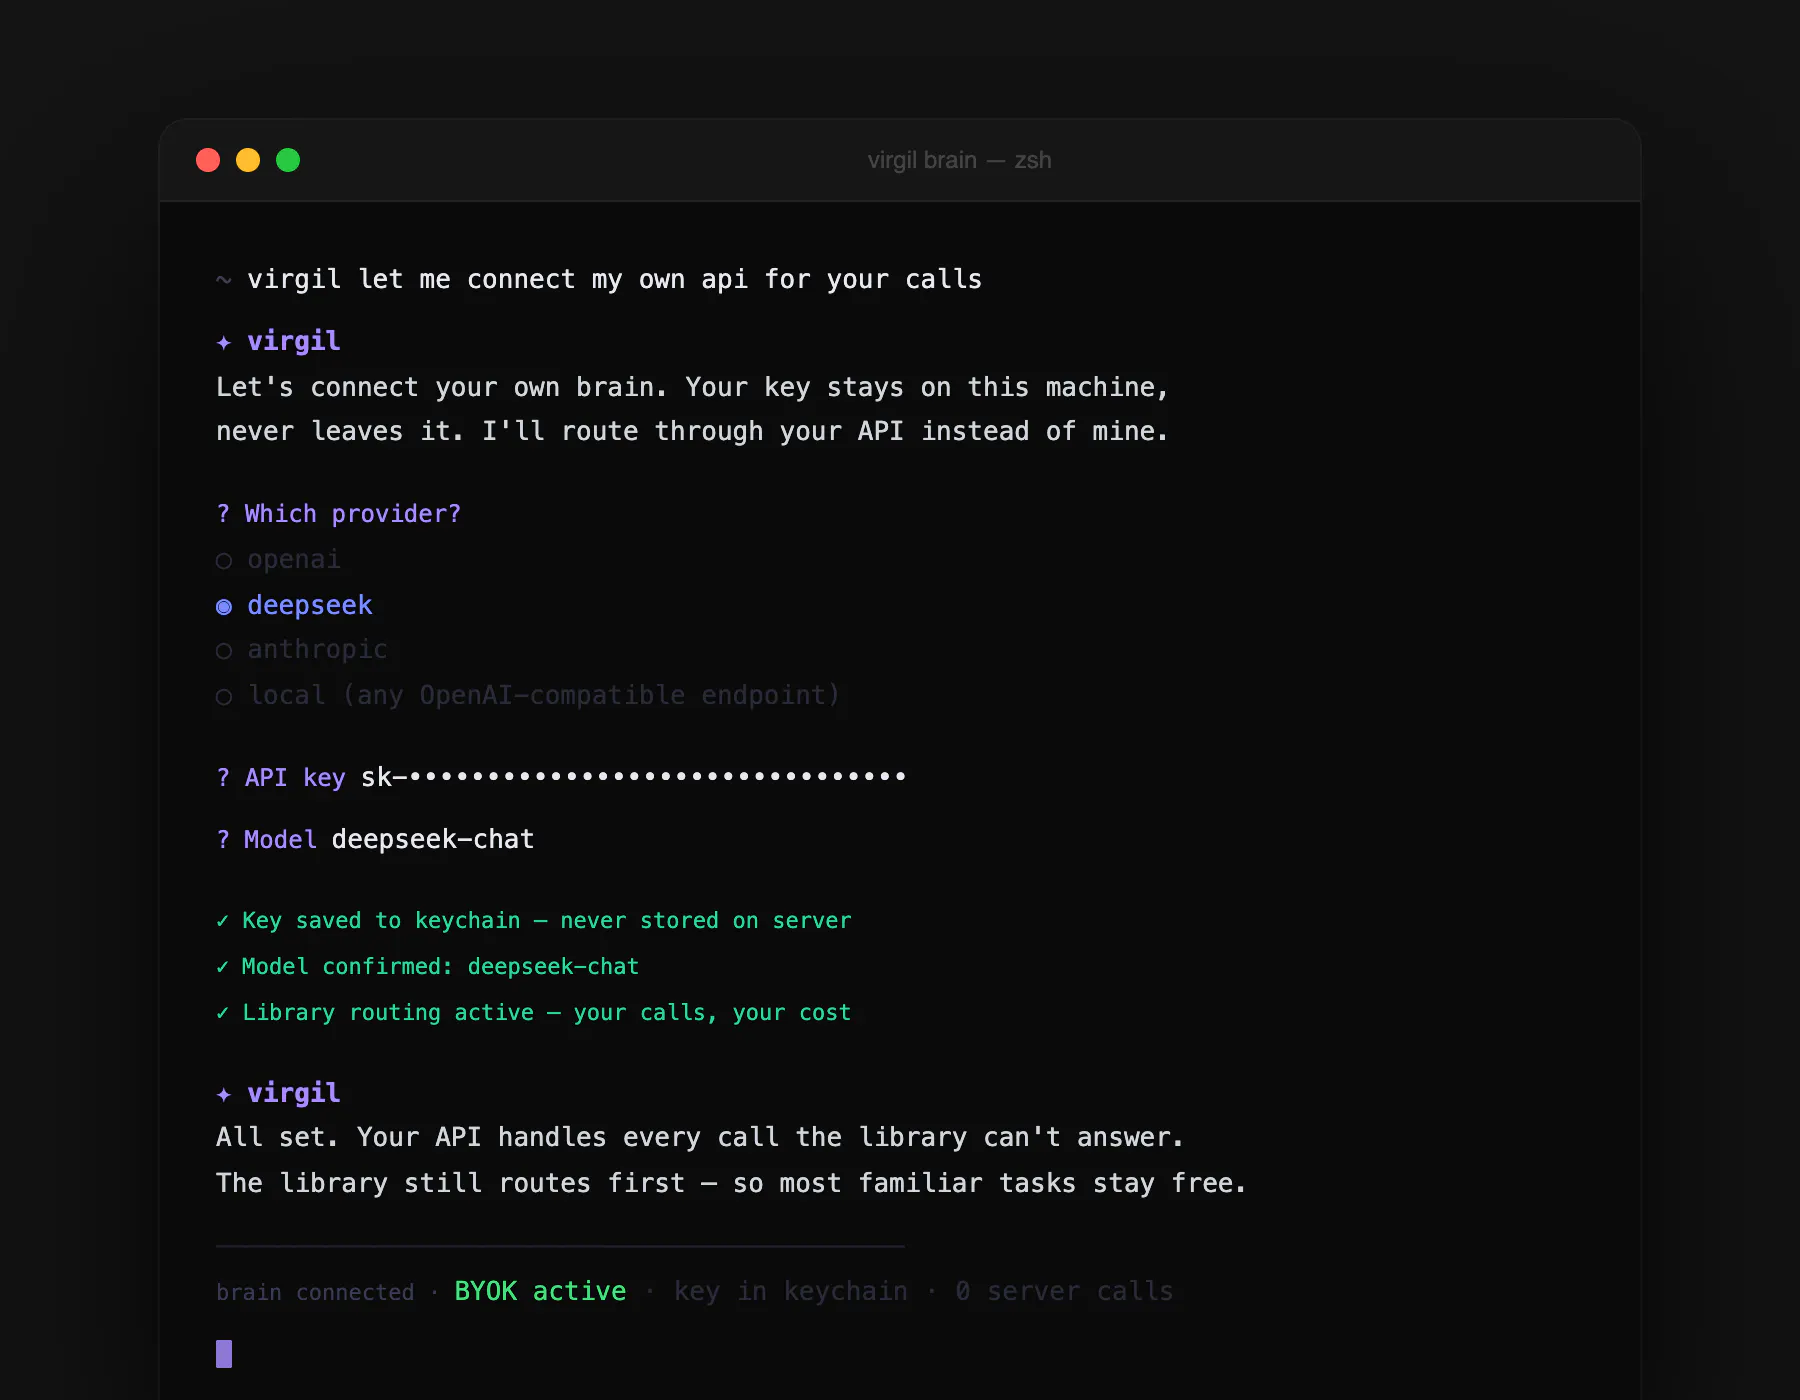Click the line 'never leaves it. I'll route through'
1800x1400 pixels.
[x=692, y=431]
